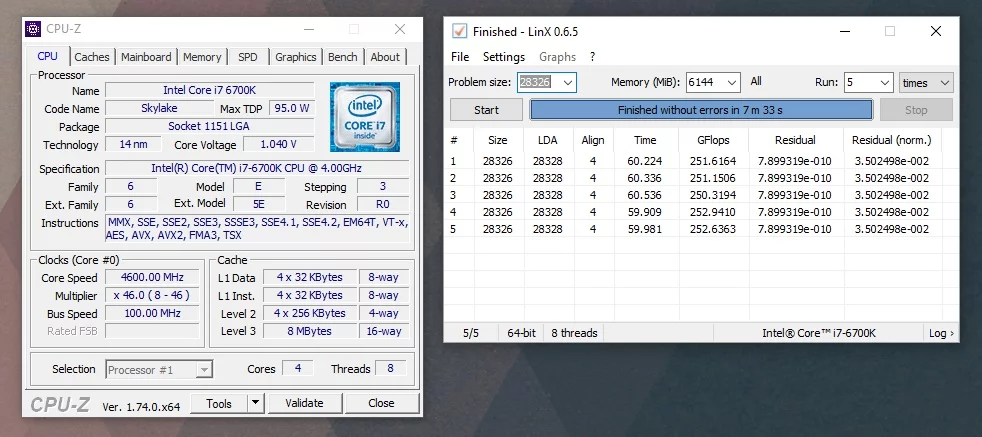Expand the Problem size combo box

(x=568, y=83)
